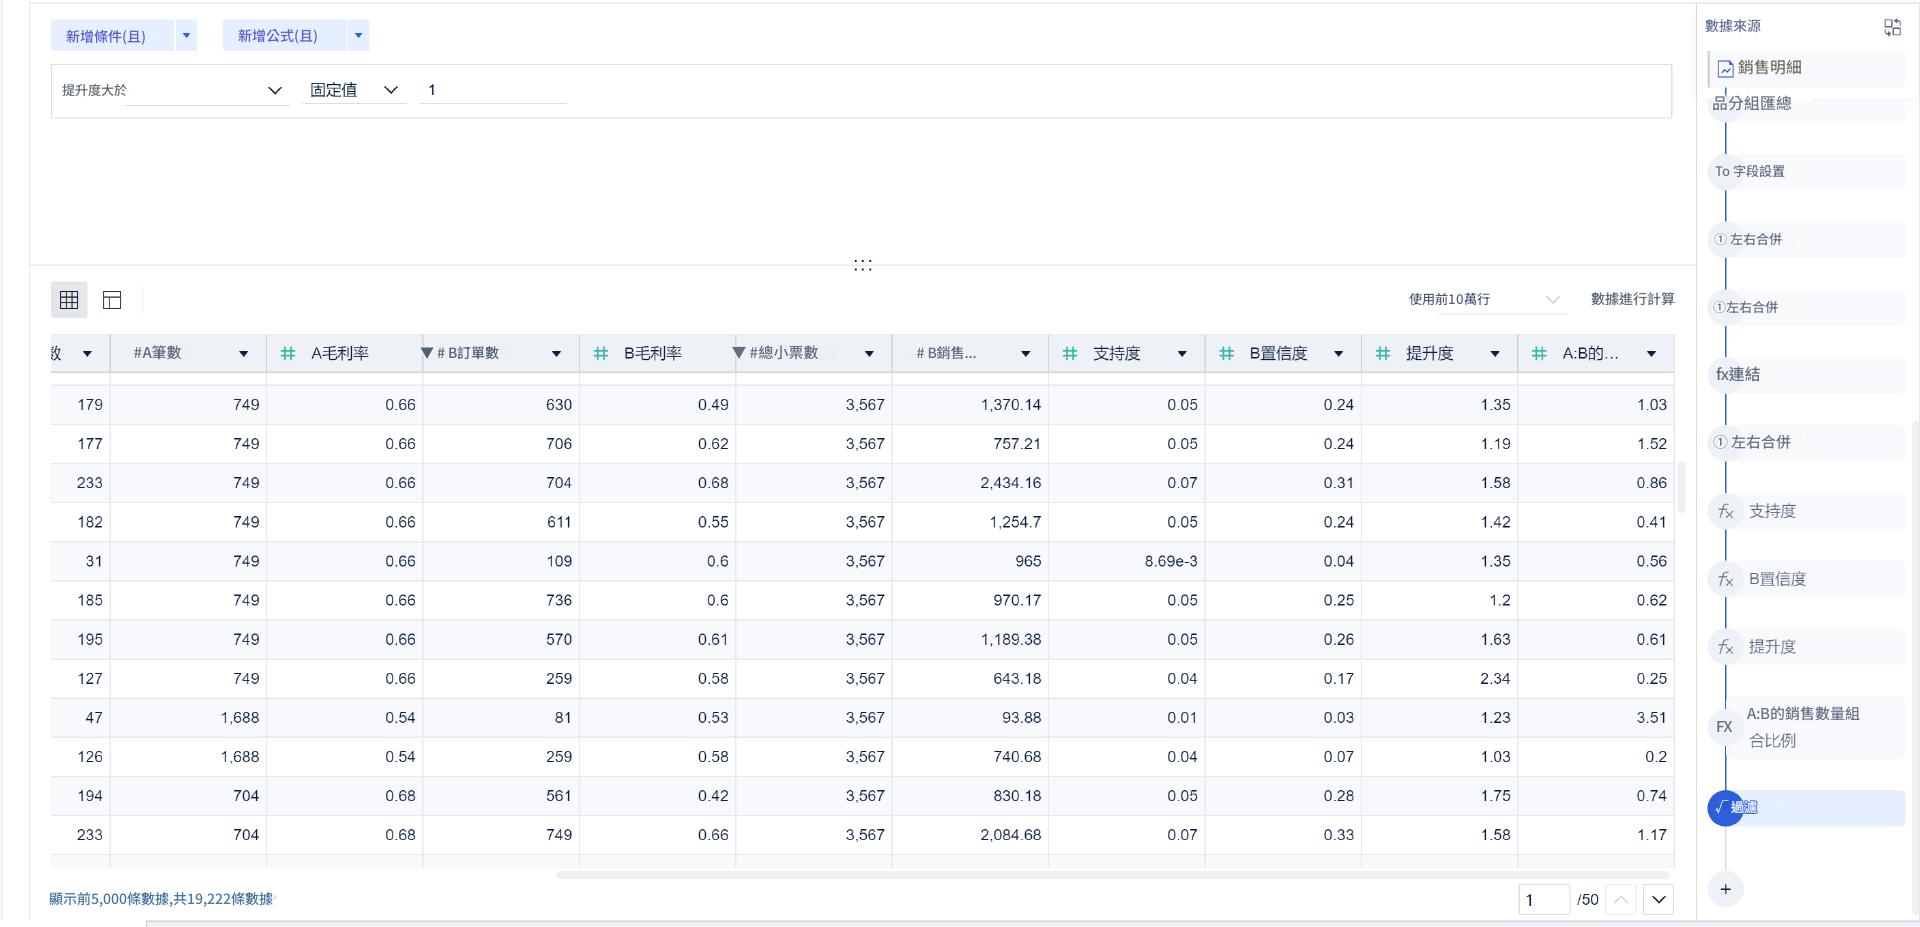
Task: Open the 新增條件(且) dropdown arrow
Action: pos(185,36)
